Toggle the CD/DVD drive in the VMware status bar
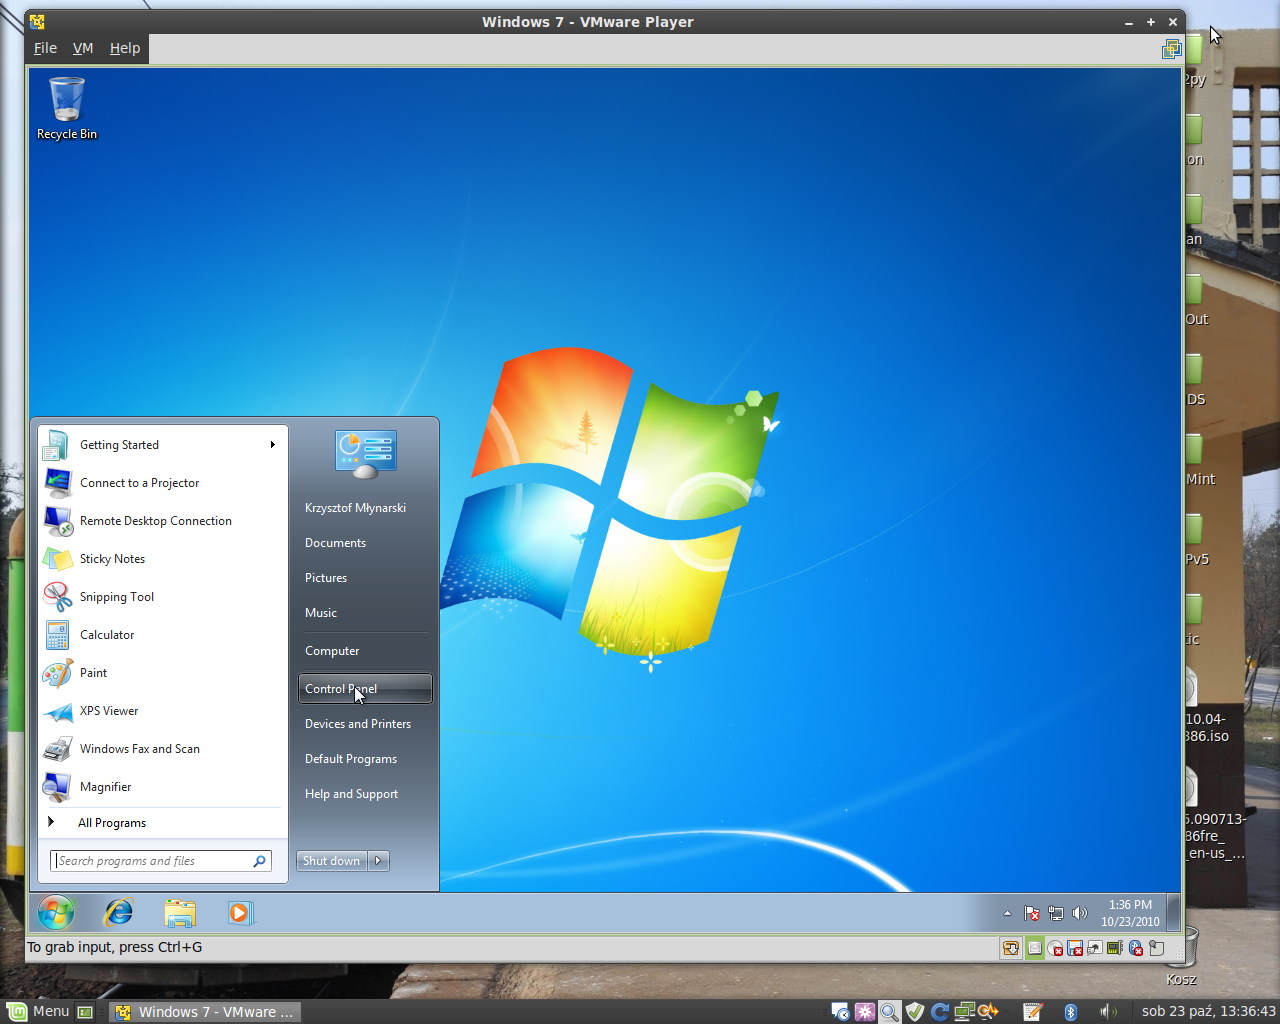Screen dimensions: 1280x1024 click(x=1055, y=948)
